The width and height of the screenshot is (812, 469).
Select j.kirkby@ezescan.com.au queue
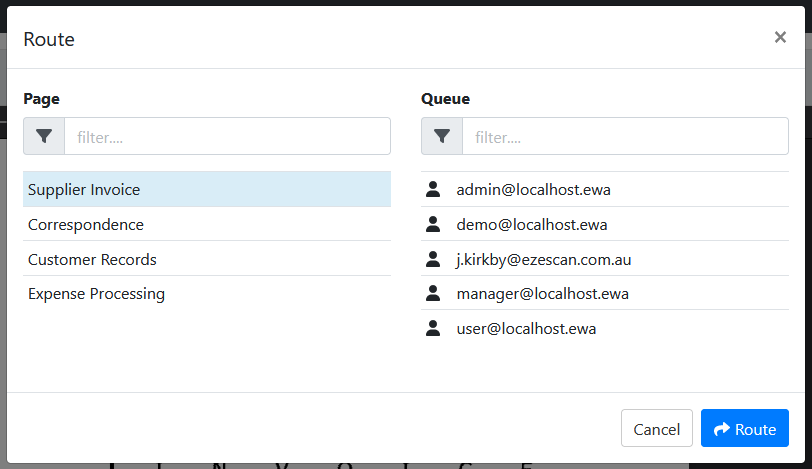click(x=543, y=259)
